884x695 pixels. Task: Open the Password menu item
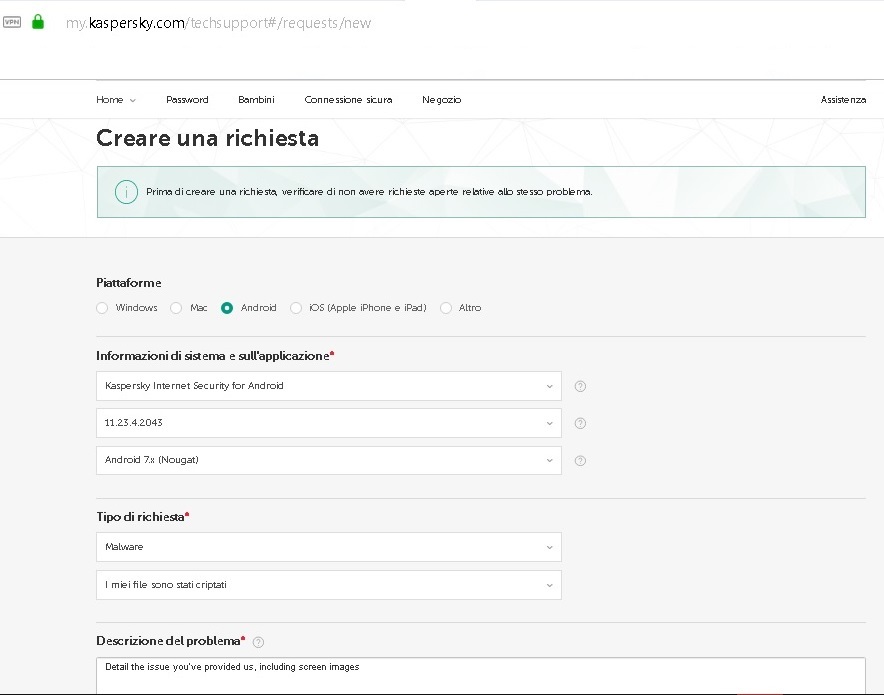[187, 100]
